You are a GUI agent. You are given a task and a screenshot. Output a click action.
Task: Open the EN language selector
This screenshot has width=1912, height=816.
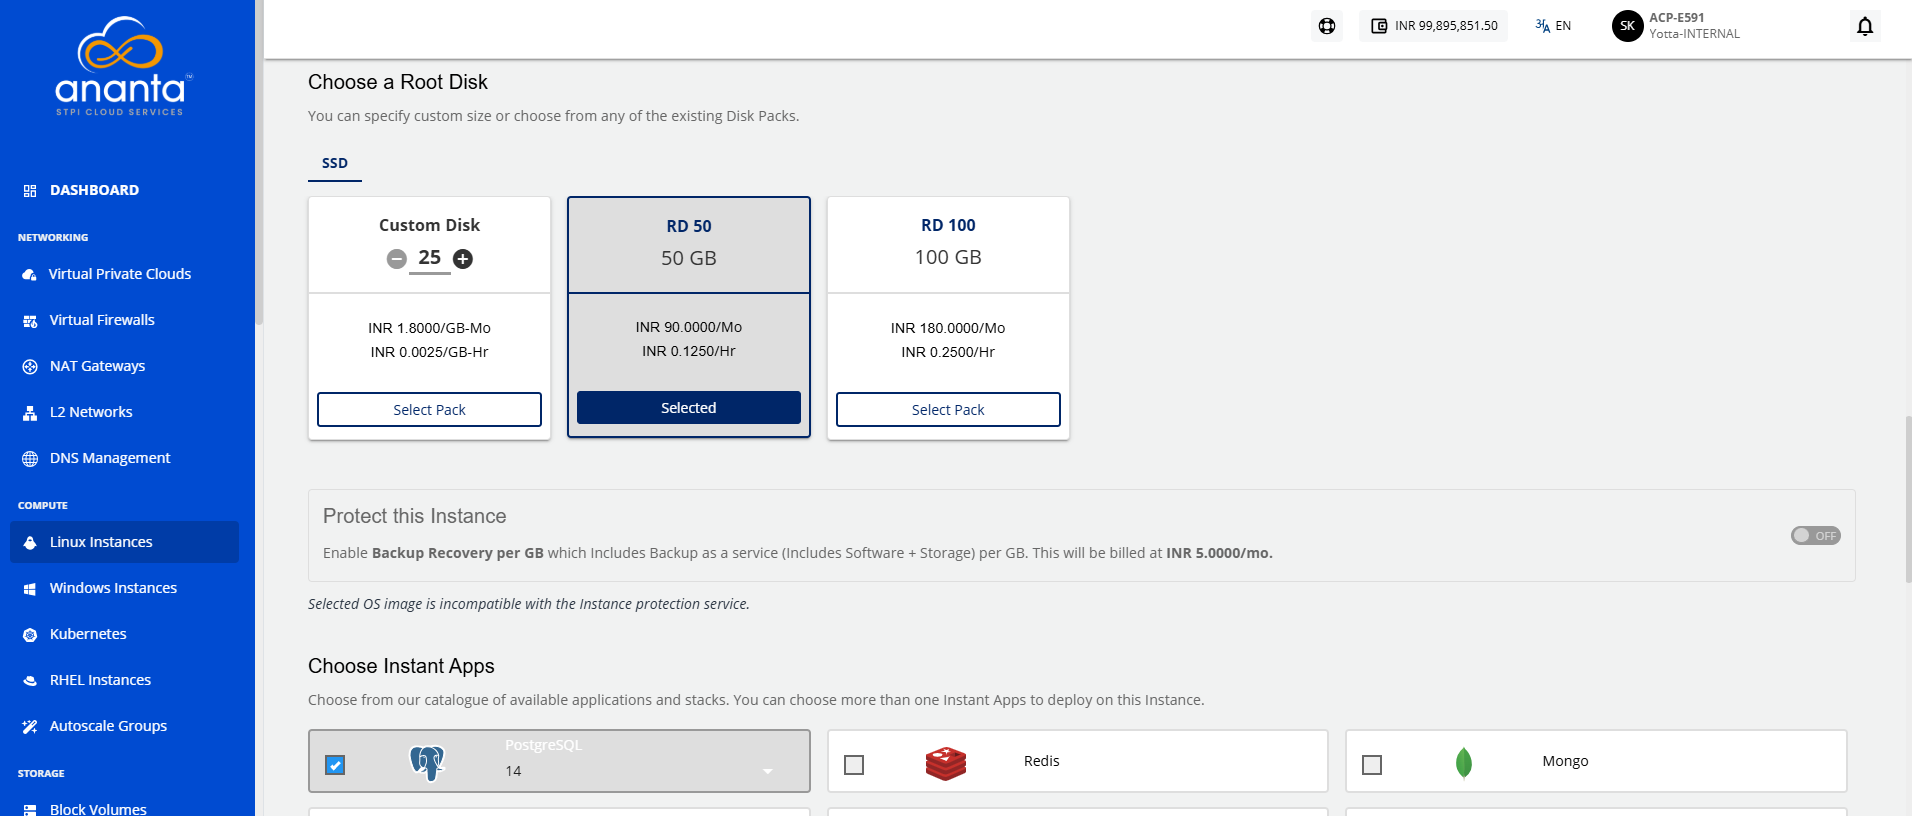pyautogui.click(x=1553, y=26)
